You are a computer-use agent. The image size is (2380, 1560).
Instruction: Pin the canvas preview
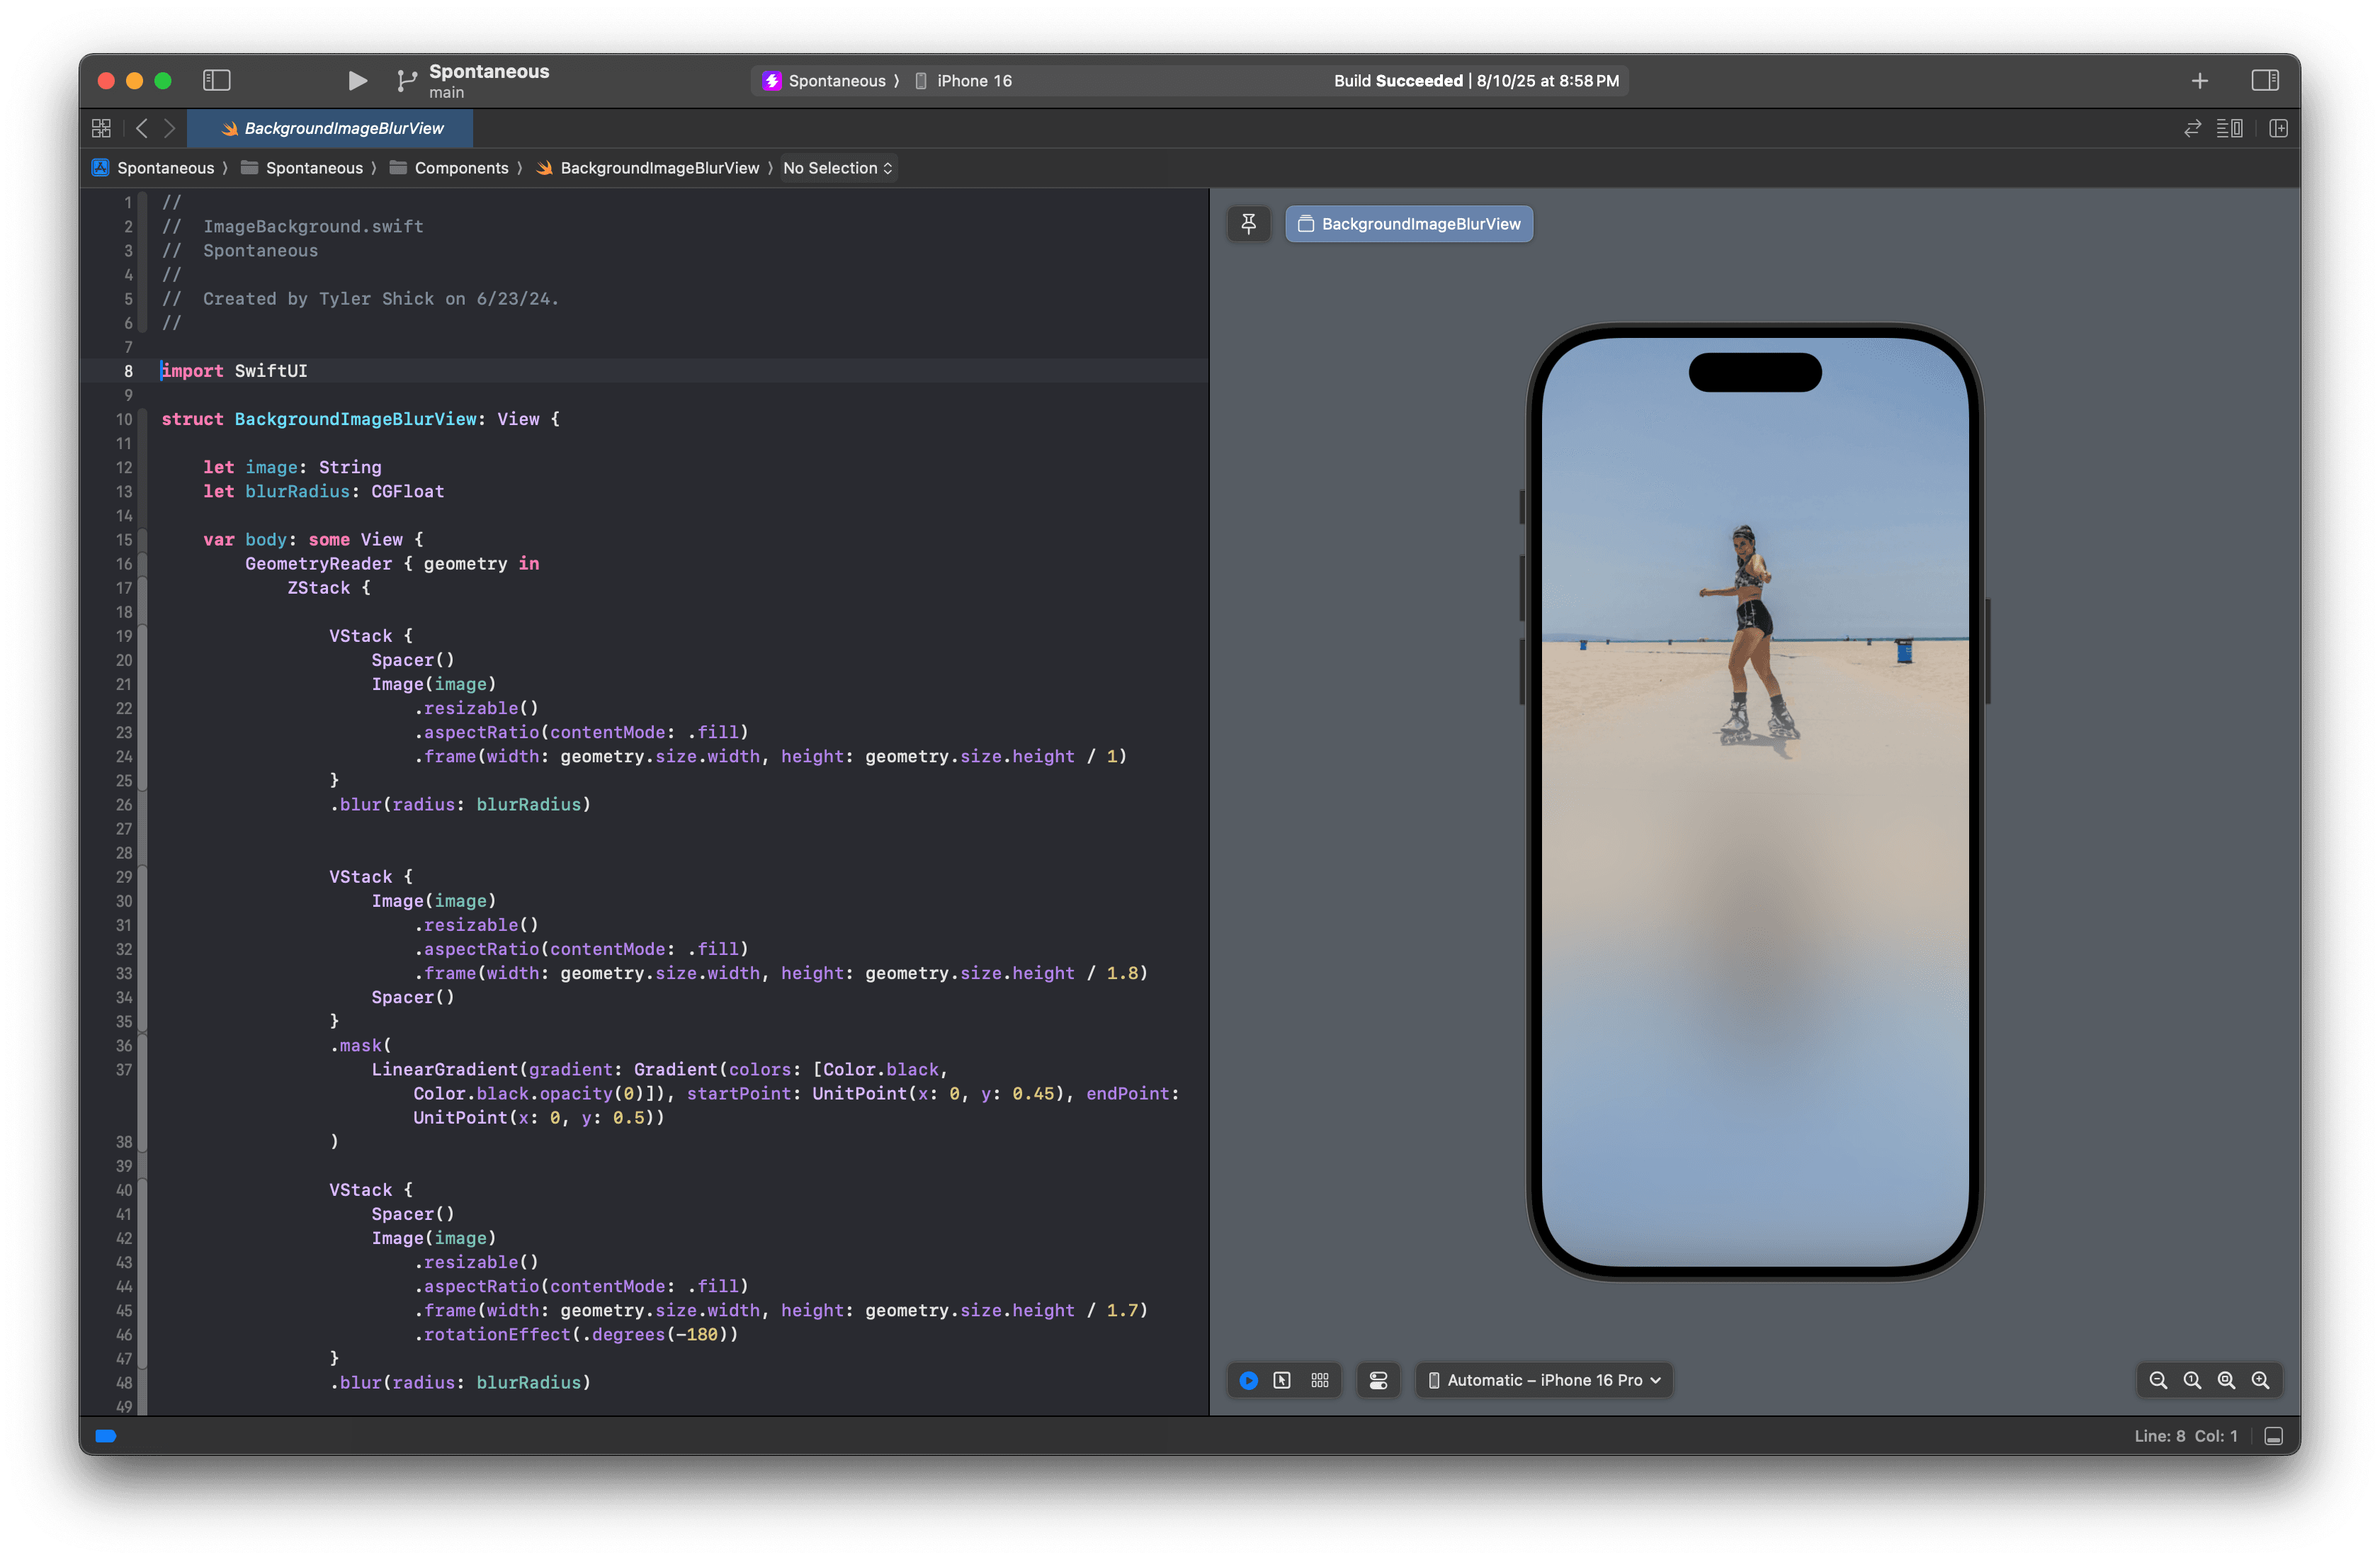1248,224
